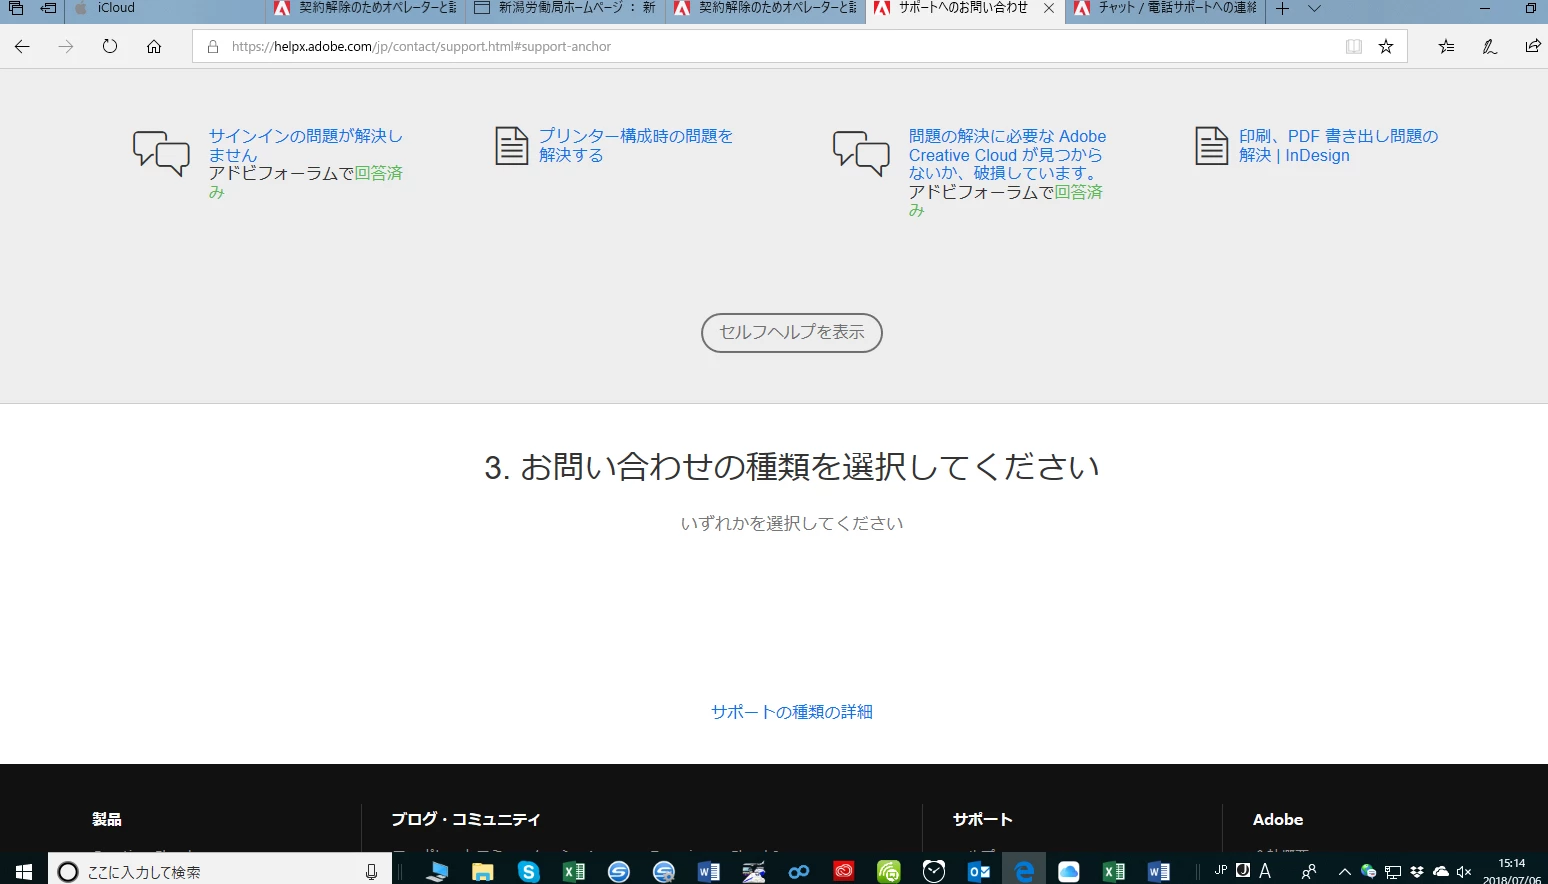Click the ブログ・コミュニティ footer heading
Viewport: 1548px width, 884px height.
(x=466, y=819)
